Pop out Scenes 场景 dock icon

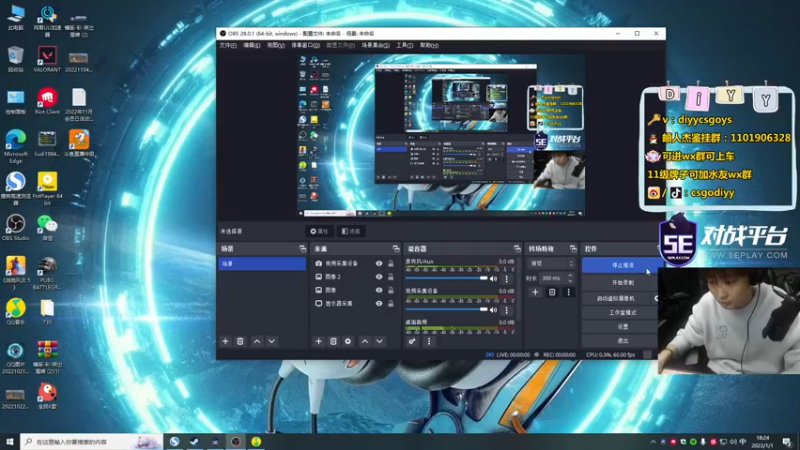303,248
